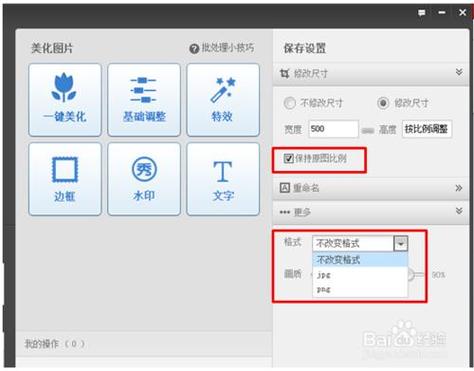
Task: Click the 宽度 width input field
Action: [333, 129]
